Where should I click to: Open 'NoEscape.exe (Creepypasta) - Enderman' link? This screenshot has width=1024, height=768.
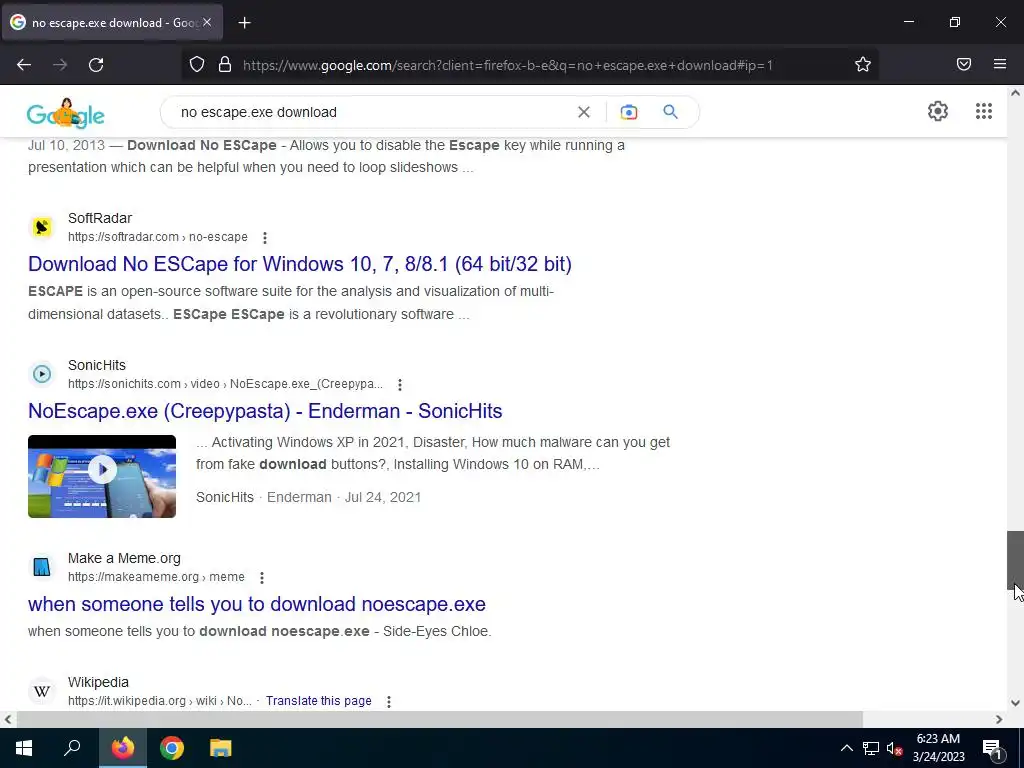(265, 411)
